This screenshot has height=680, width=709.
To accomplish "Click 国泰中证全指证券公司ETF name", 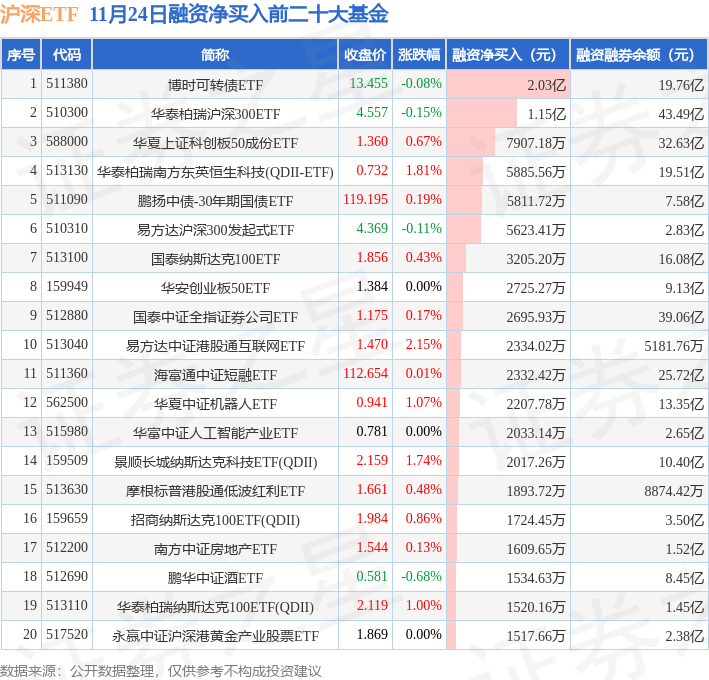I will click(x=215, y=316).
